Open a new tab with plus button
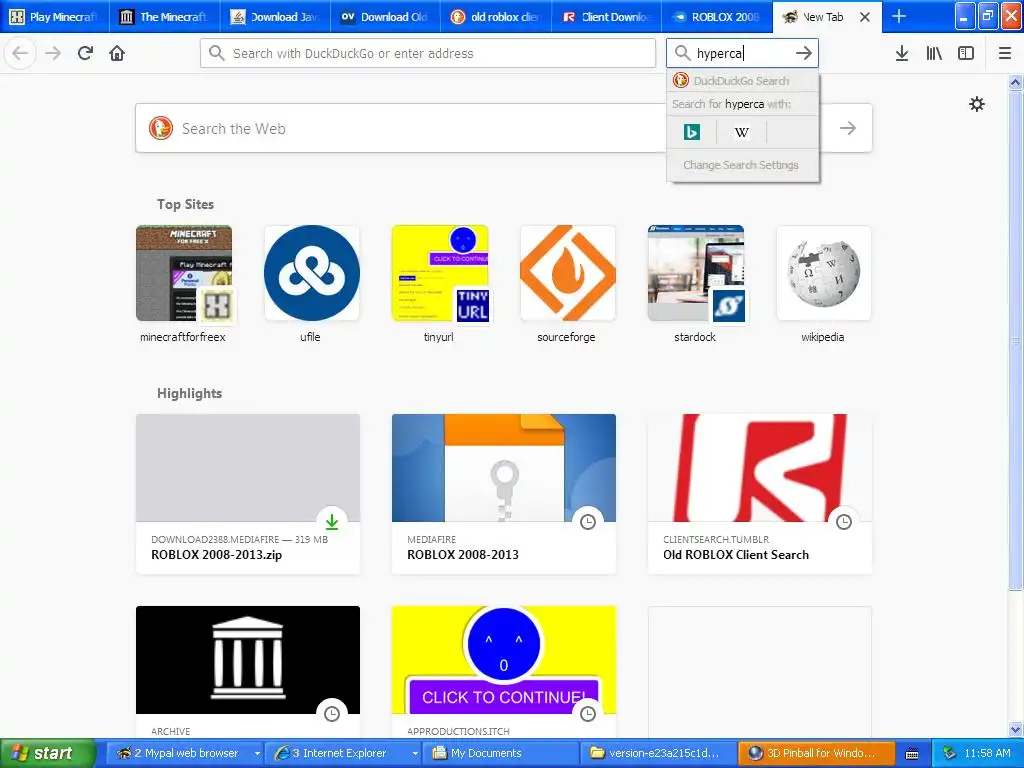 (899, 16)
